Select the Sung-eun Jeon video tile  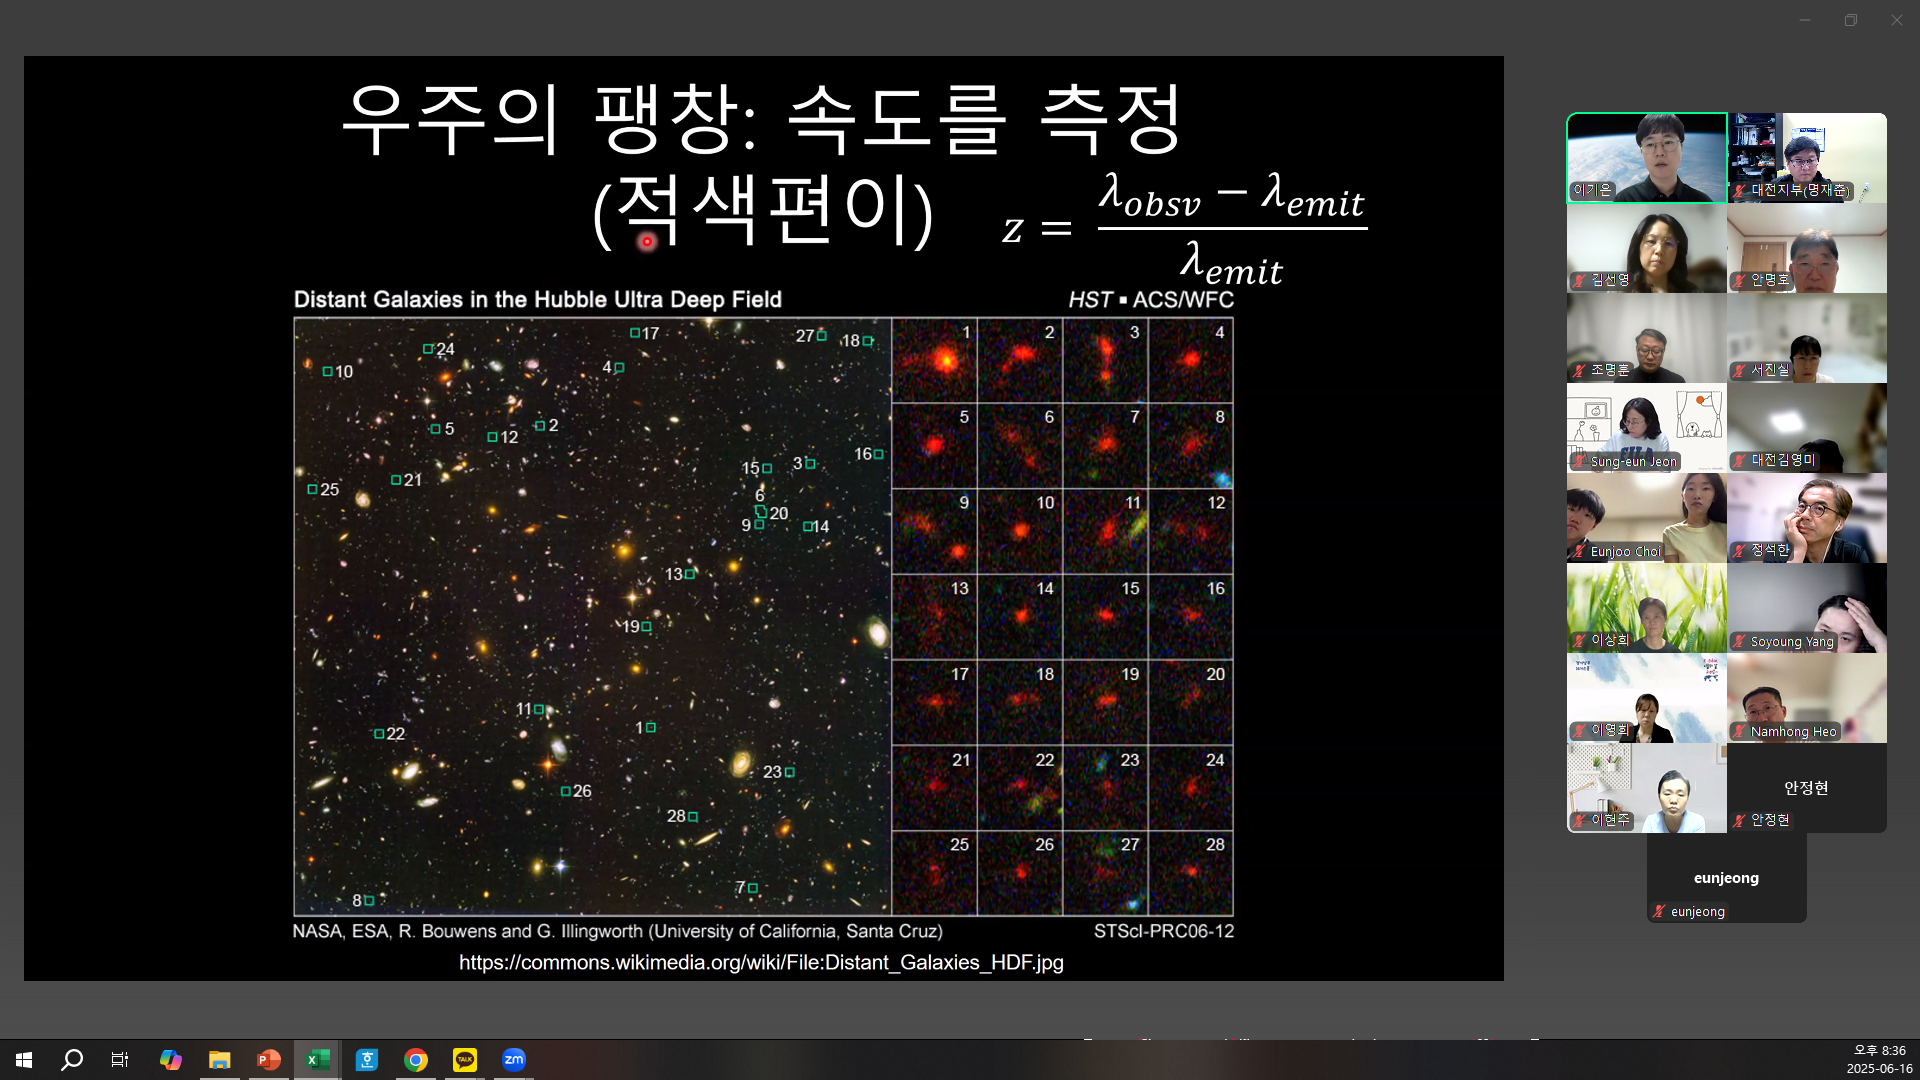click(1647, 428)
